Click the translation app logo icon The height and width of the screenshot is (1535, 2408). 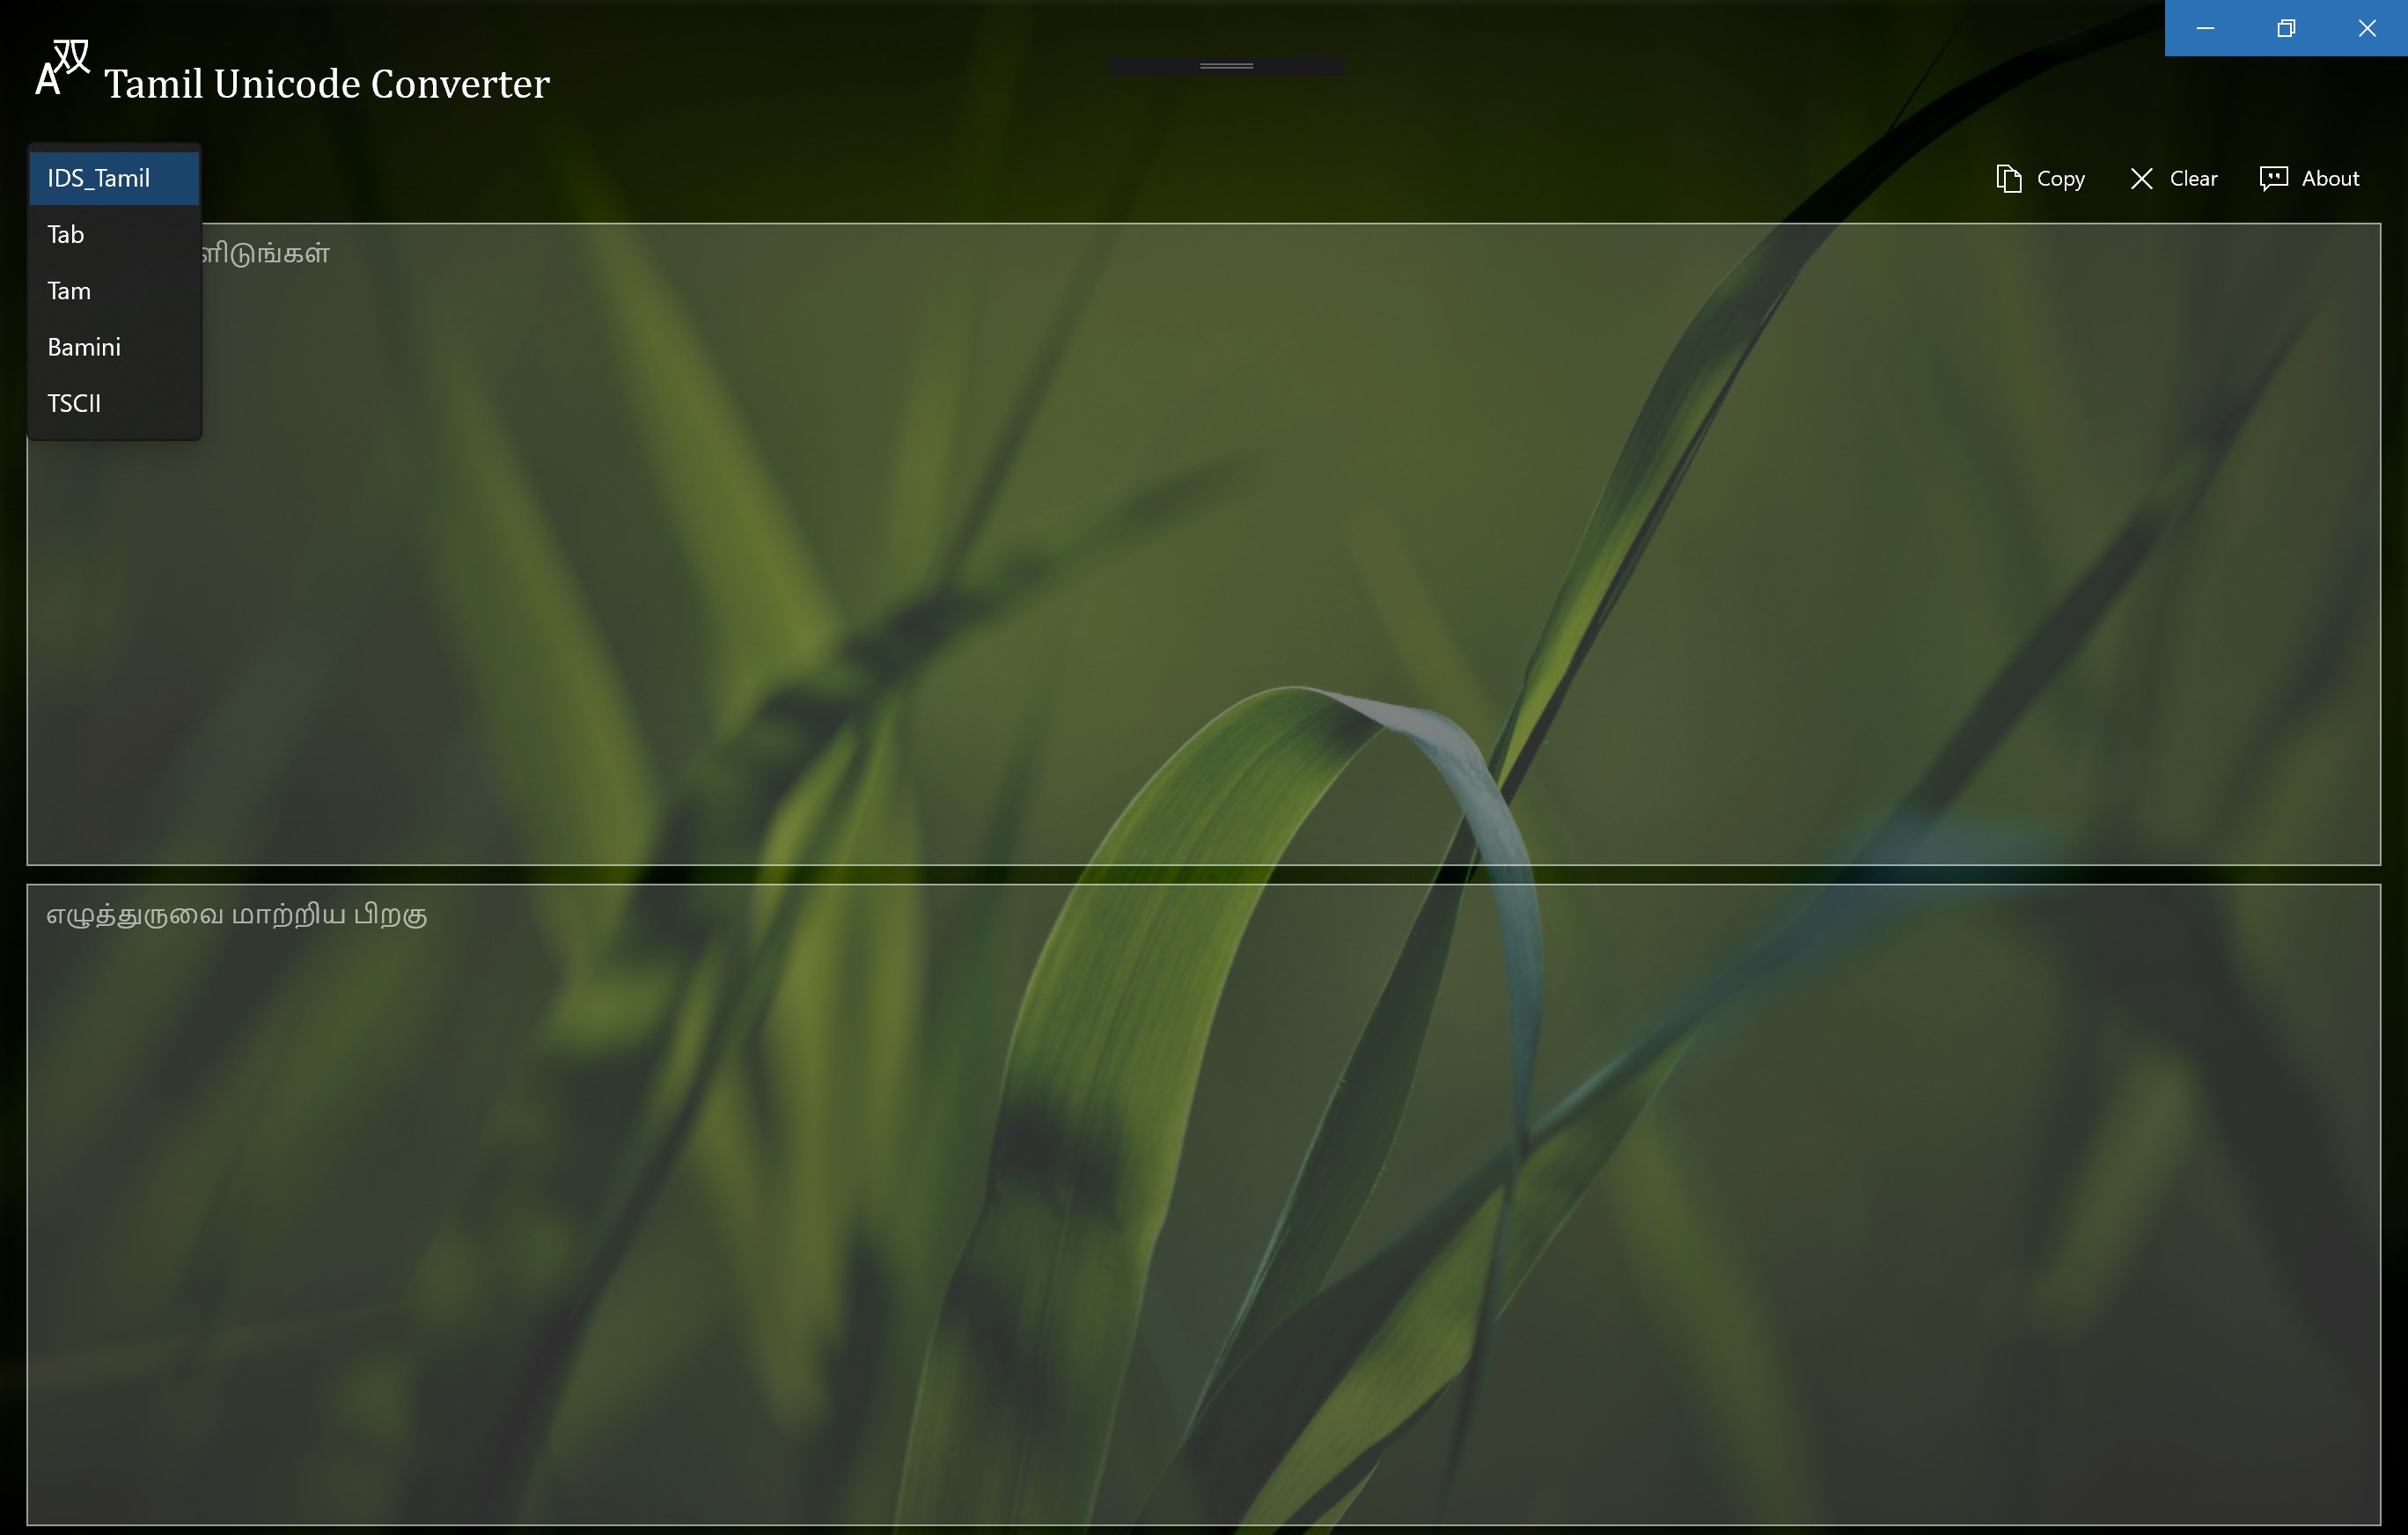tap(62, 68)
